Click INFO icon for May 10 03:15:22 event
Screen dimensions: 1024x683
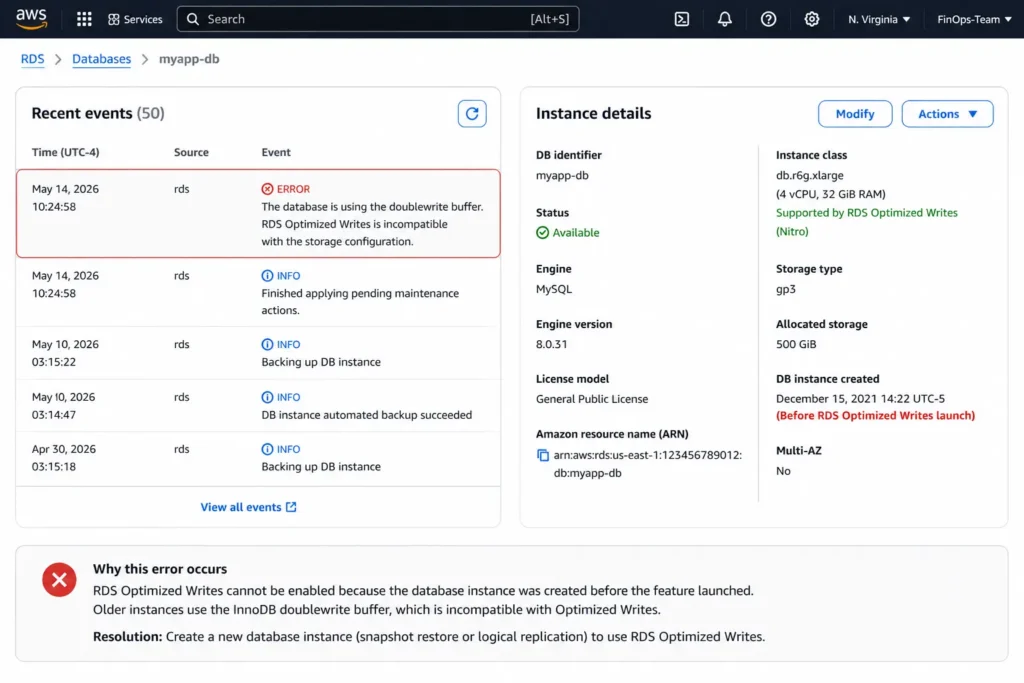(267, 344)
